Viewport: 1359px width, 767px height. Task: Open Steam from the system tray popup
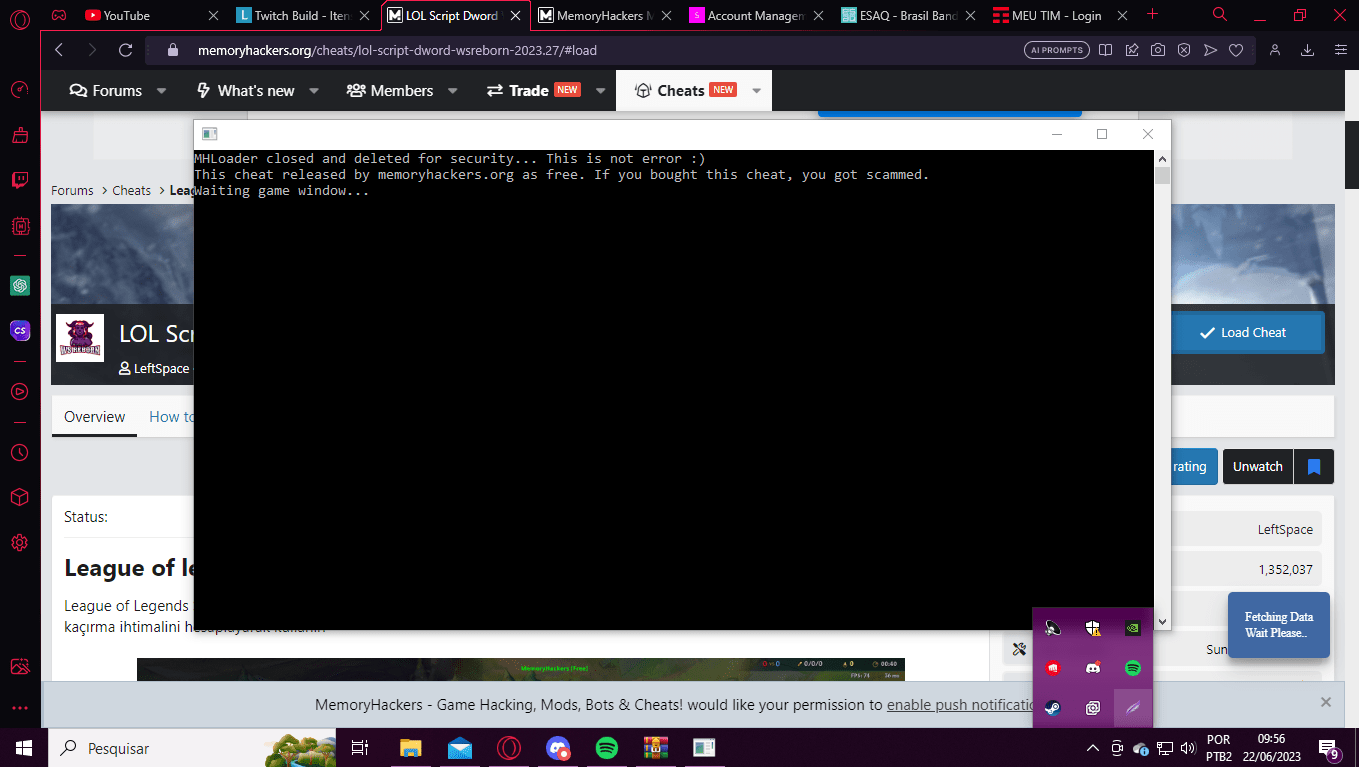[x=1053, y=707]
